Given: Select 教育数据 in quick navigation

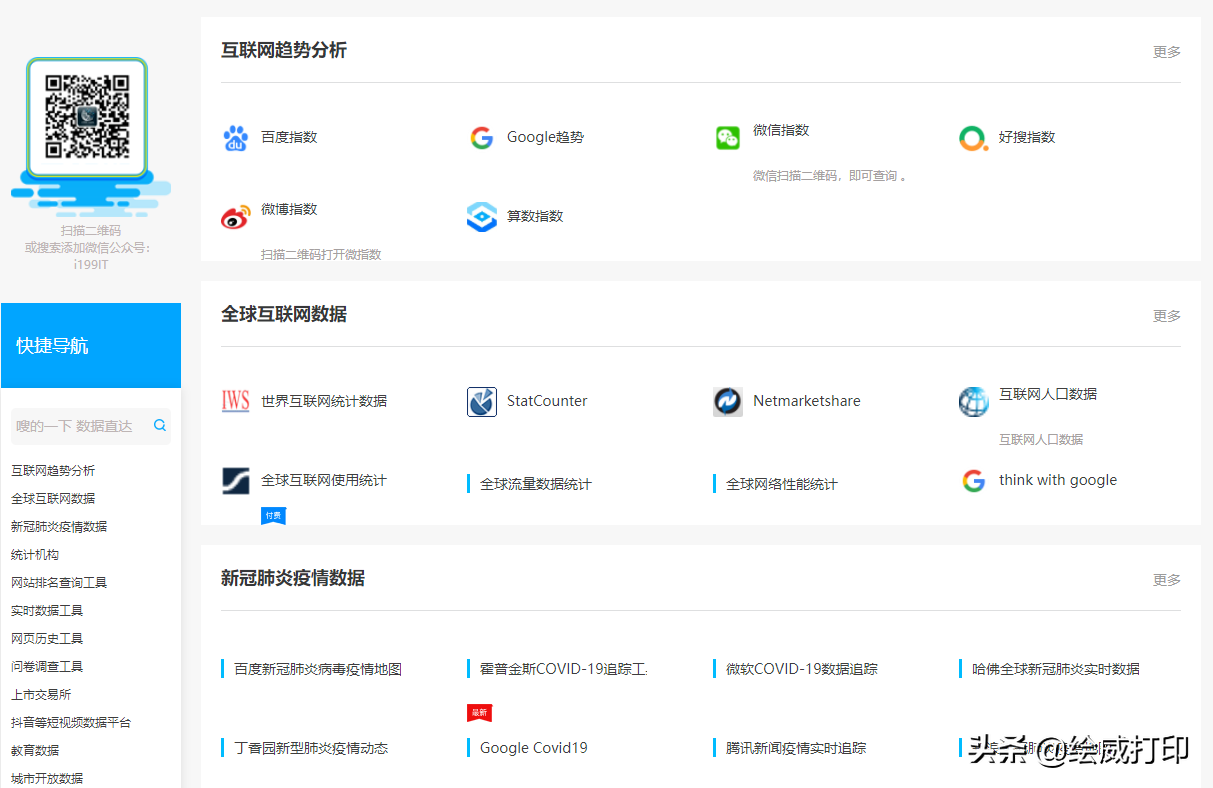Looking at the screenshot, I should pos(35,751).
